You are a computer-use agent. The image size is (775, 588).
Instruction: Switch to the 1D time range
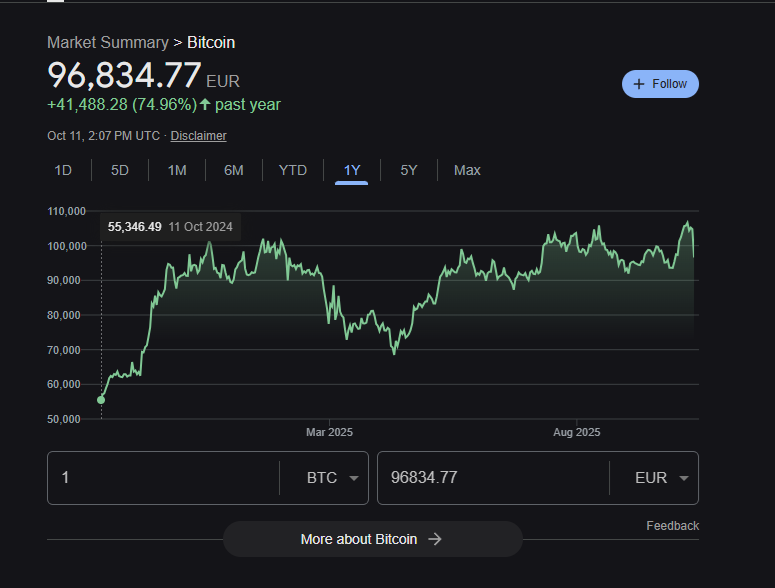pyautogui.click(x=63, y=170)
